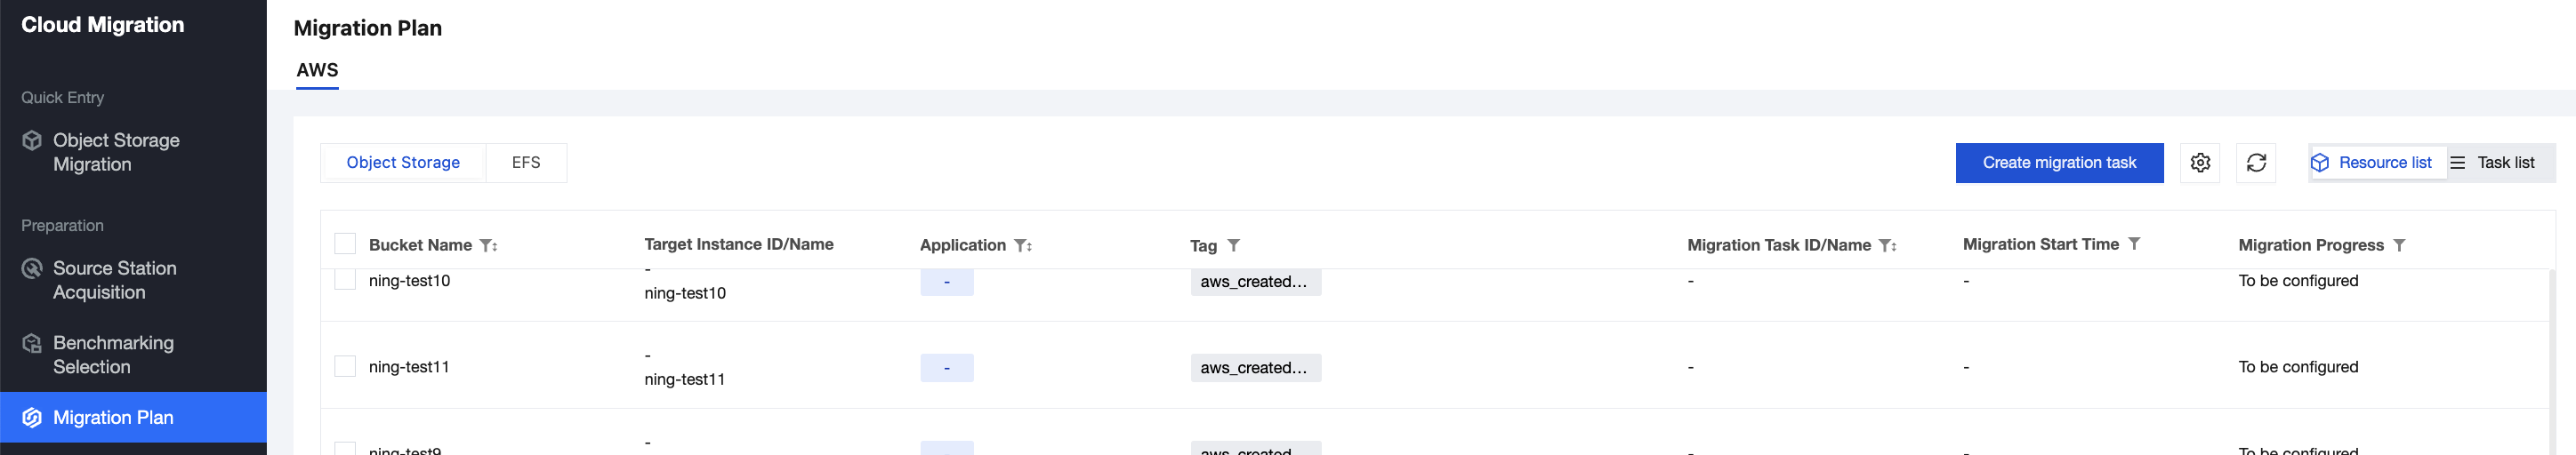Click the Source Station Acquisition icon
Screen dimensions: 2576x455
coord(32,269)
